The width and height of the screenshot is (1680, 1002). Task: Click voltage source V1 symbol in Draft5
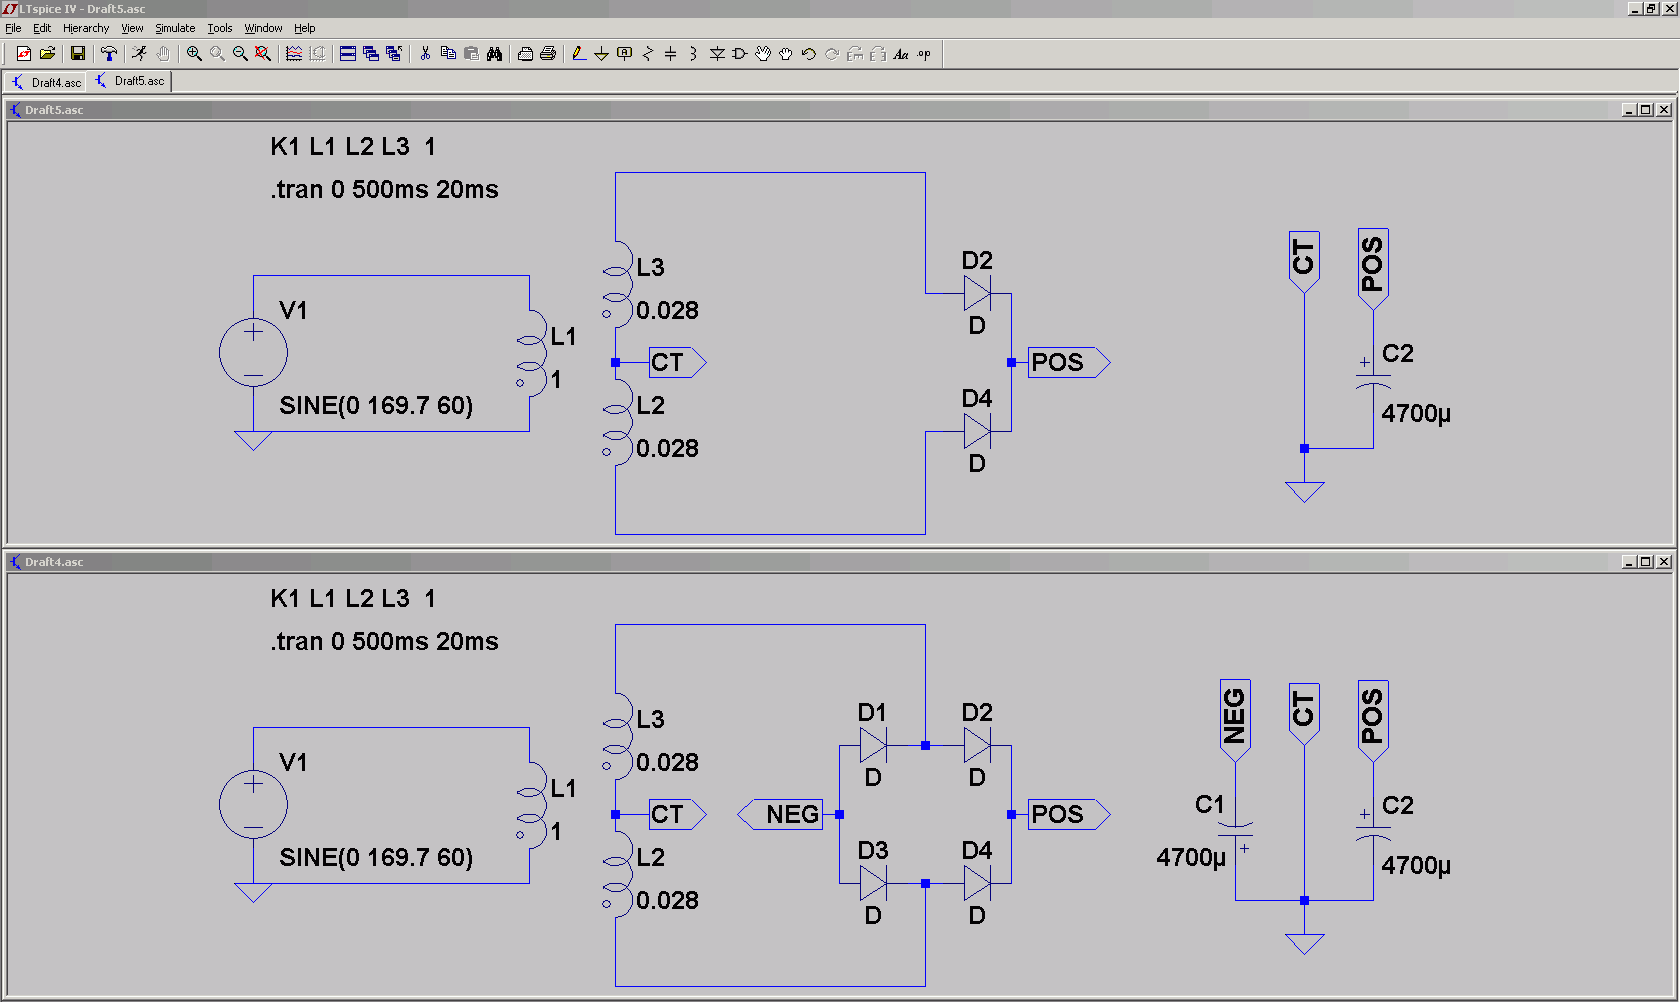tap(253, 353)
